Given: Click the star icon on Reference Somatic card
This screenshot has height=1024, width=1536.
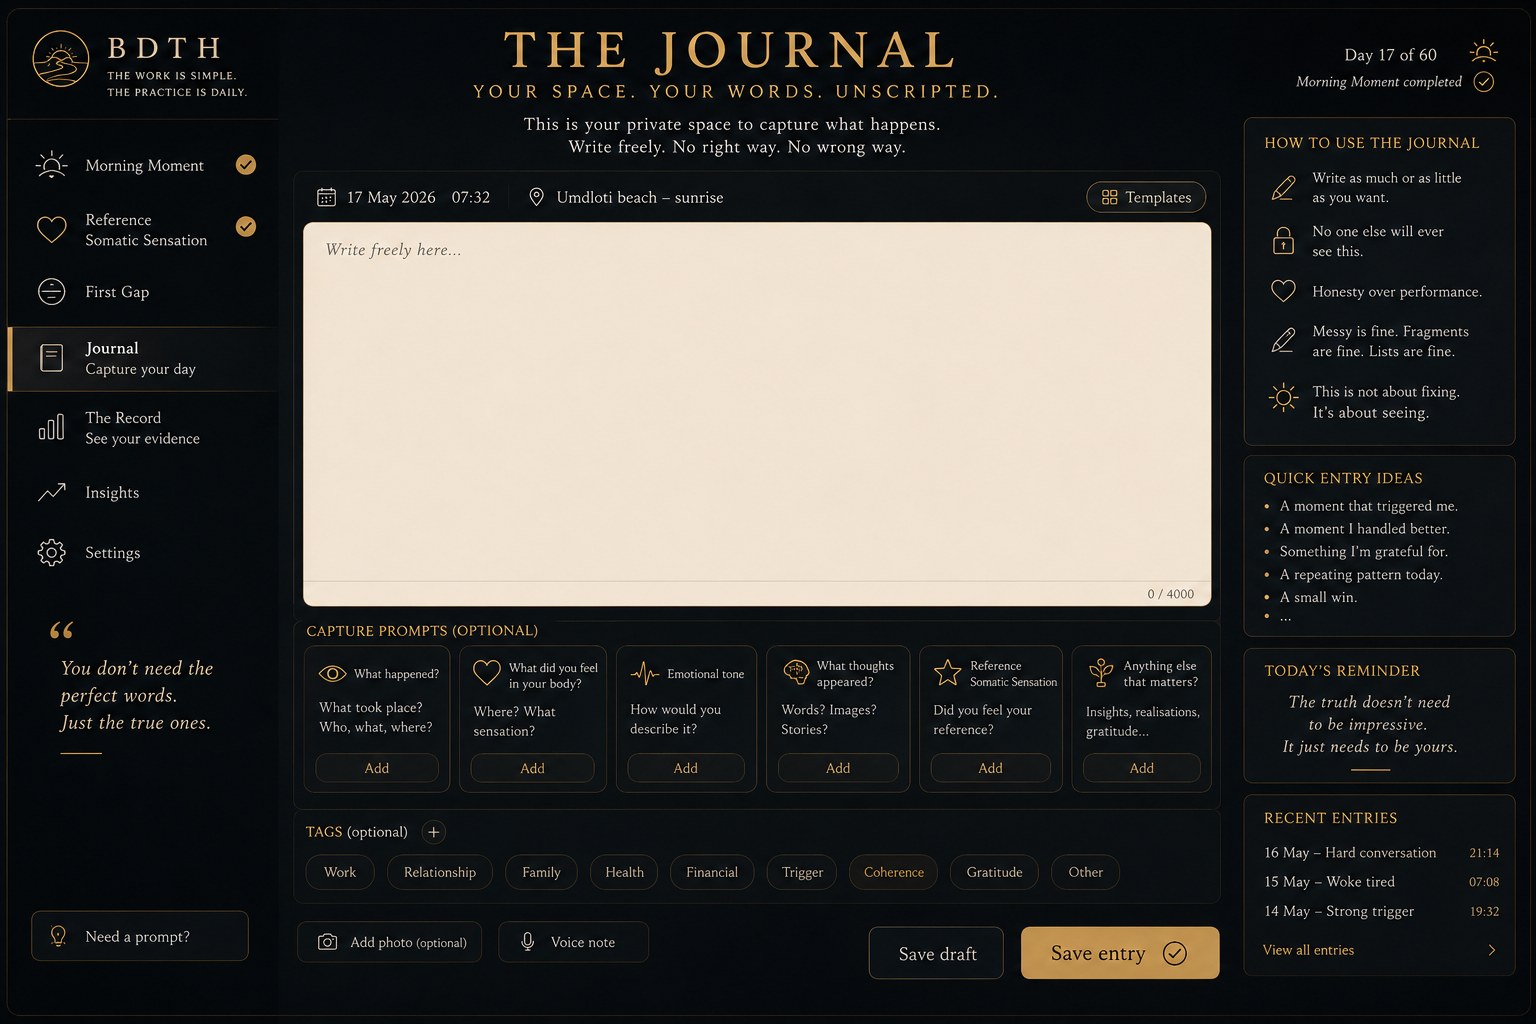Looking at the screenshot, I should (x=947, y=672).
